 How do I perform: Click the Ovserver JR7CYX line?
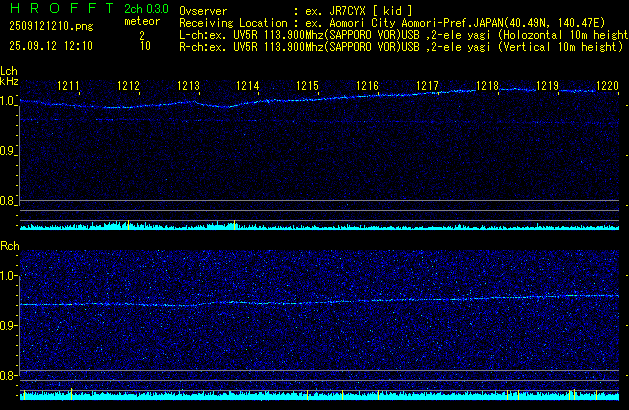point(296,11)
